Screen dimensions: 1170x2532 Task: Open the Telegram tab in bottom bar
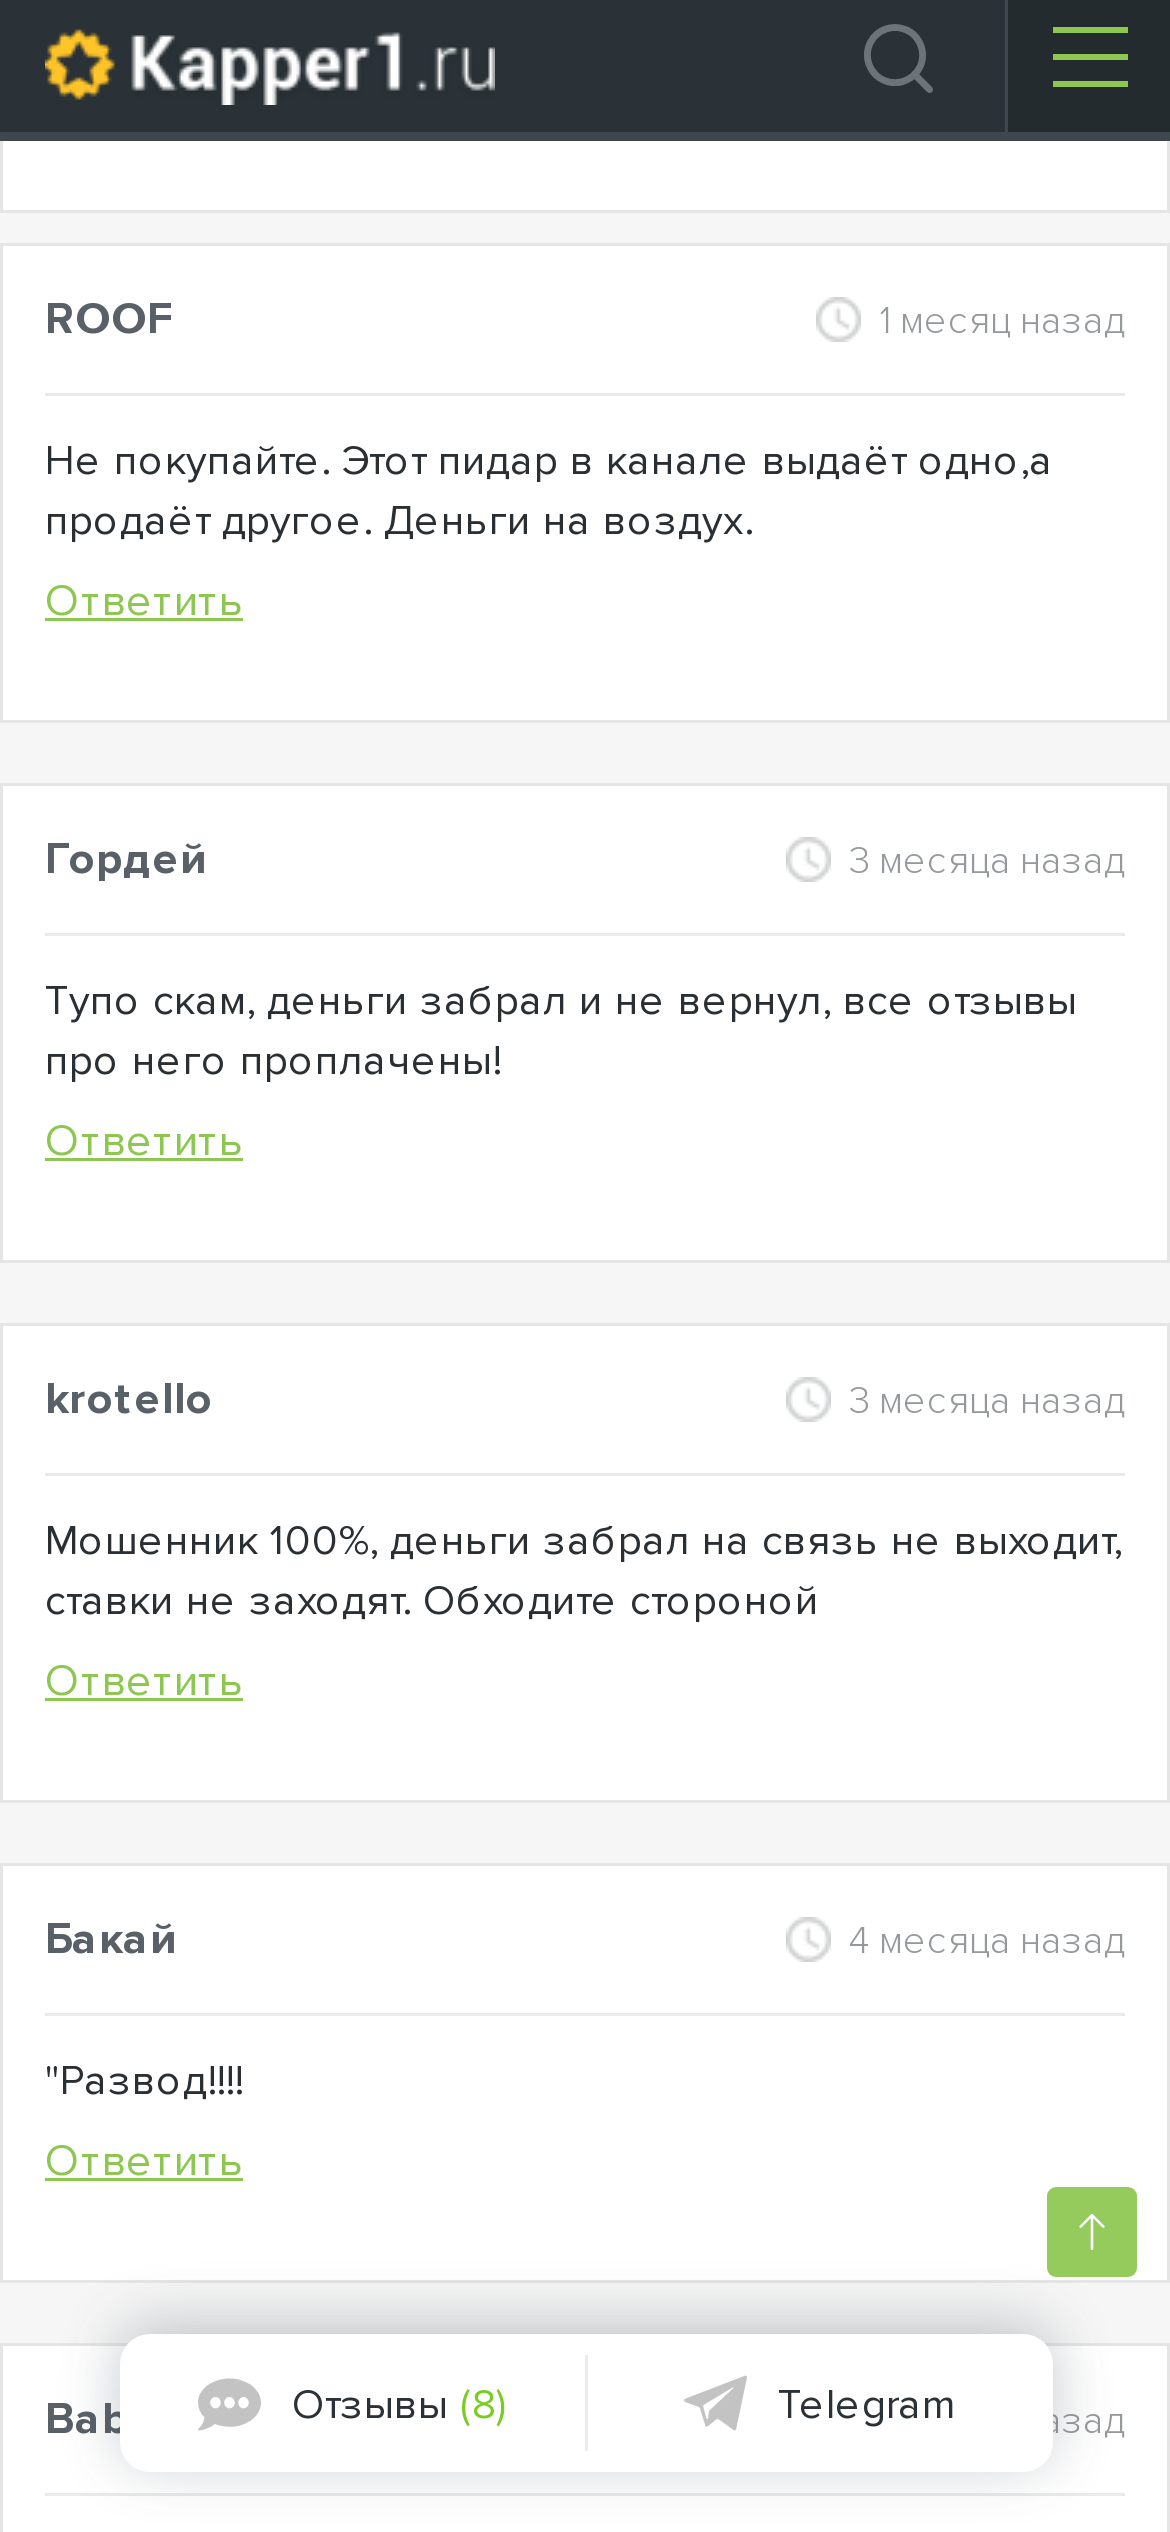click(819, 2404)
